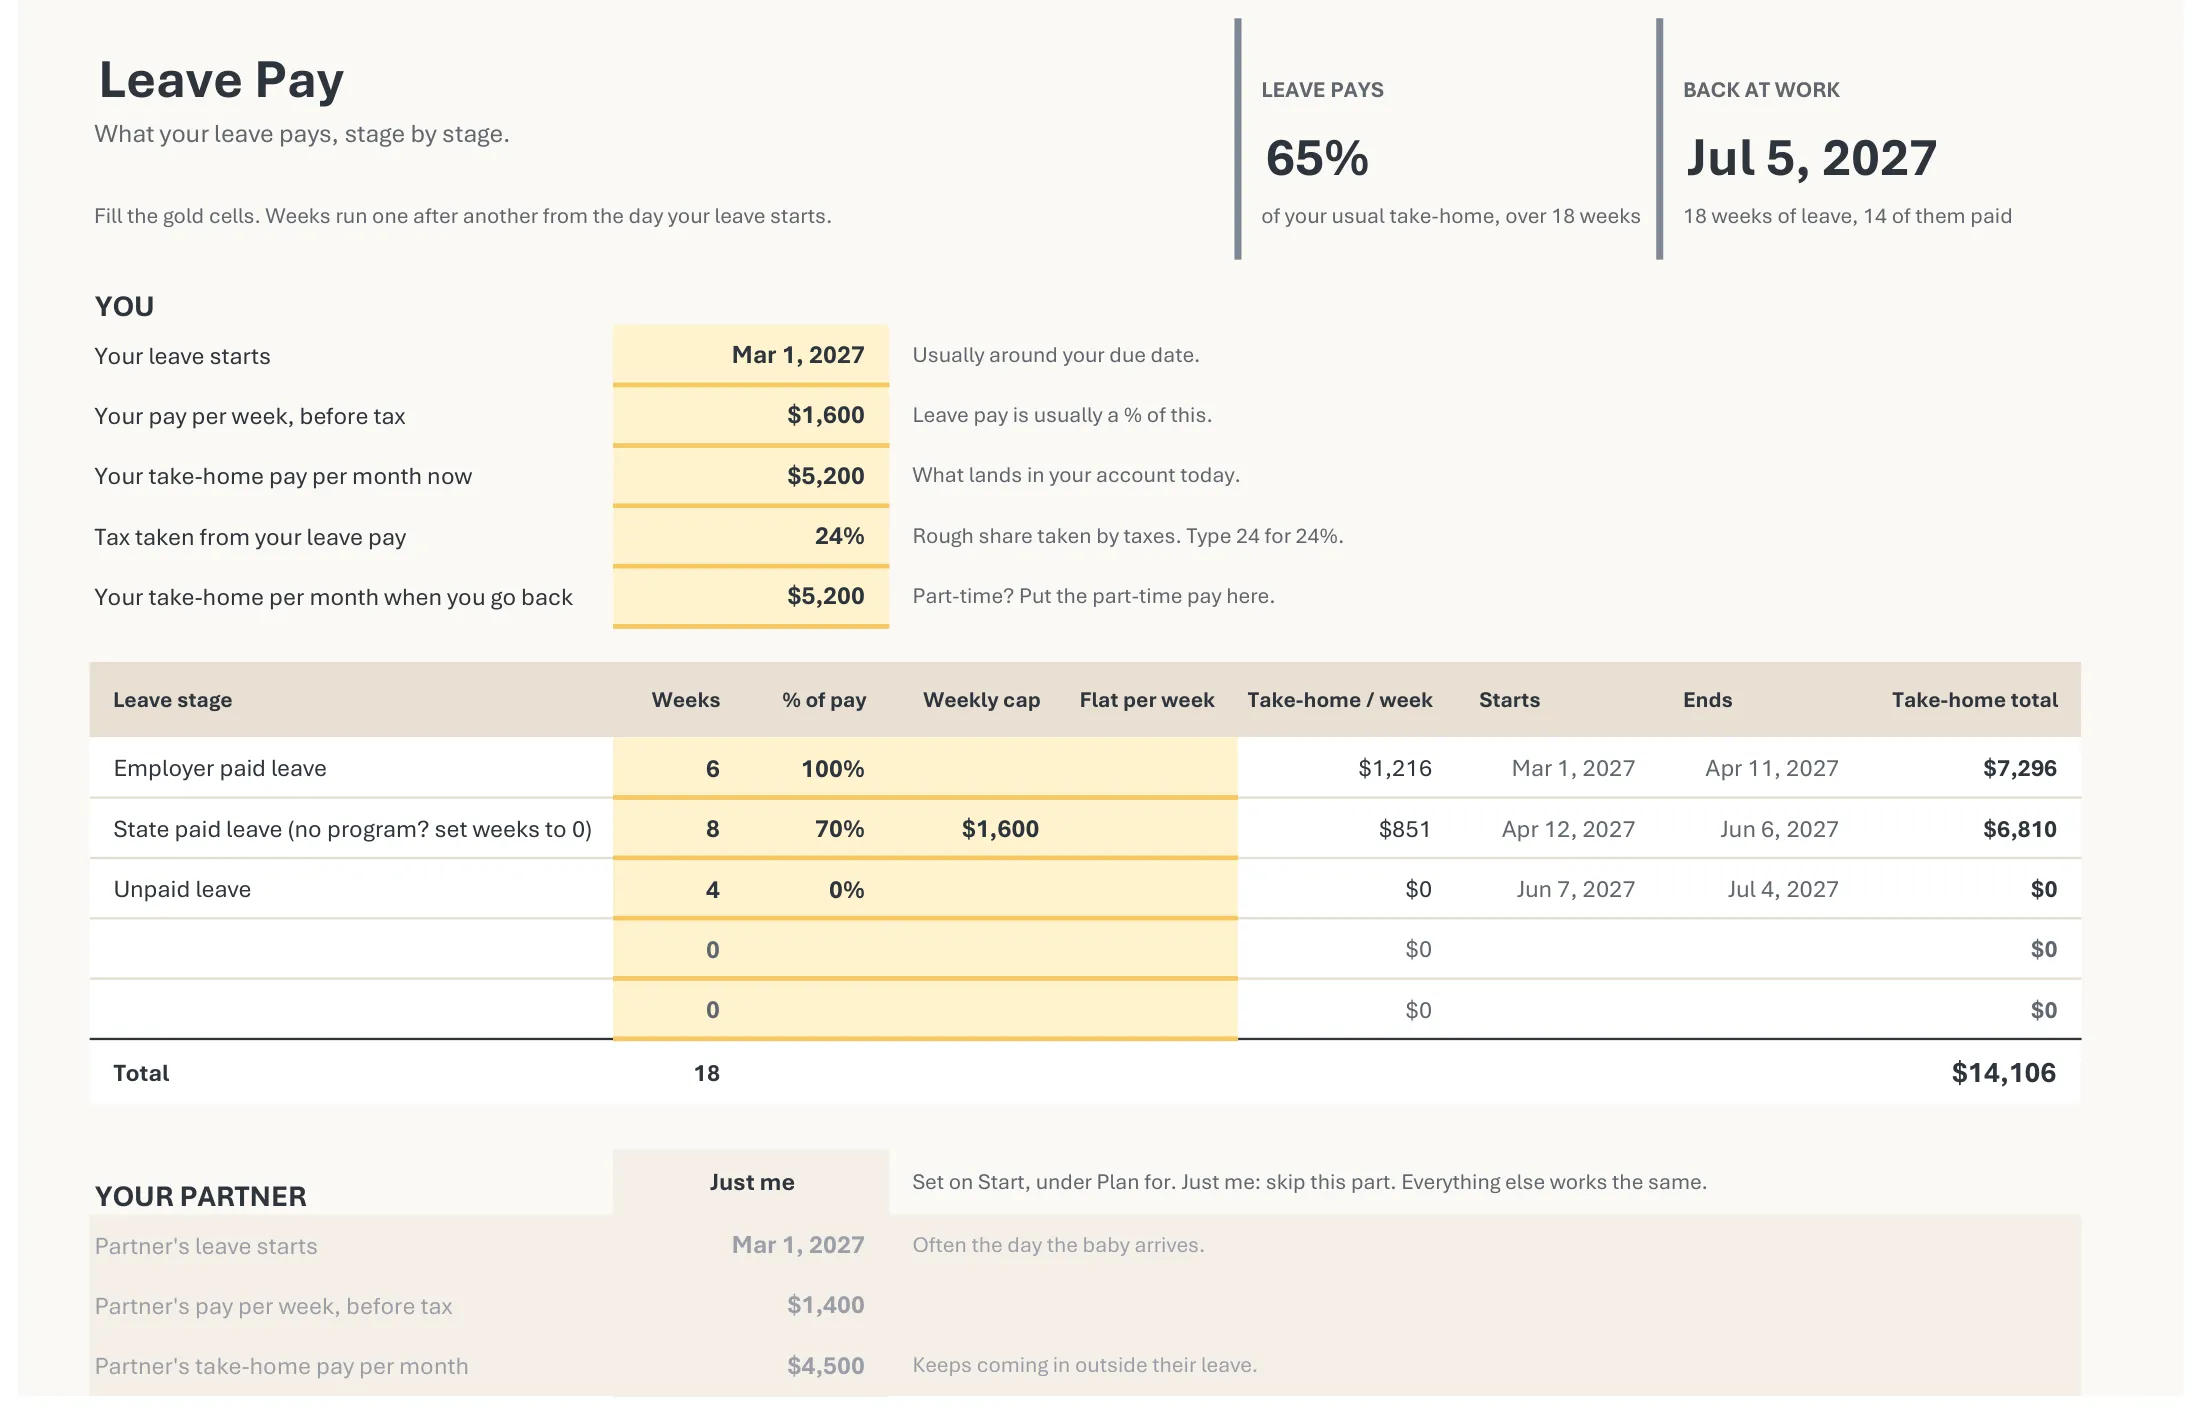This screenshot has height=1415, width=2201.
Task: Select Unpaid leave weeks cell showing 4
Action: tap(678, 889)
